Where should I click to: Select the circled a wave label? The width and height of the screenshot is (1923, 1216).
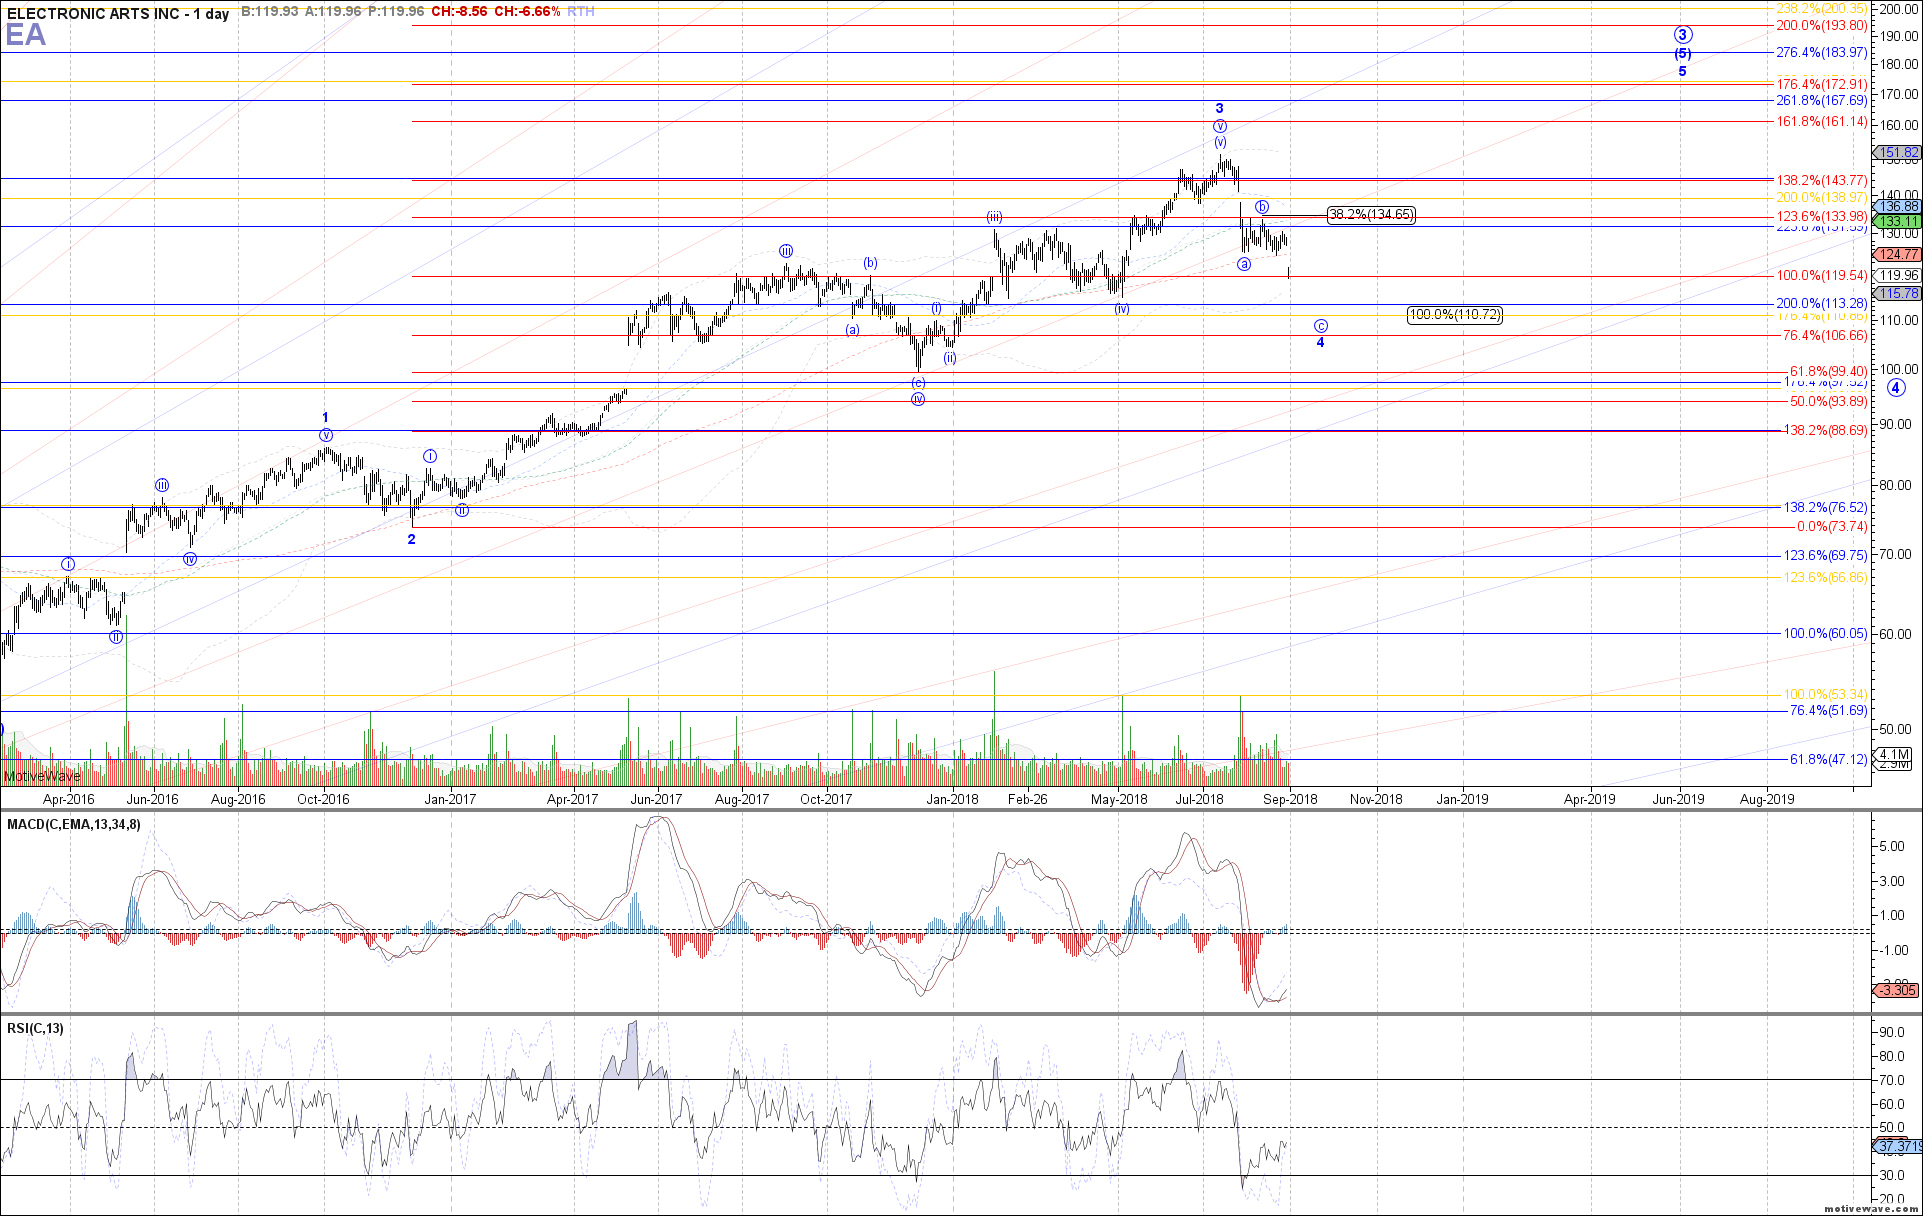point(1244,264)
